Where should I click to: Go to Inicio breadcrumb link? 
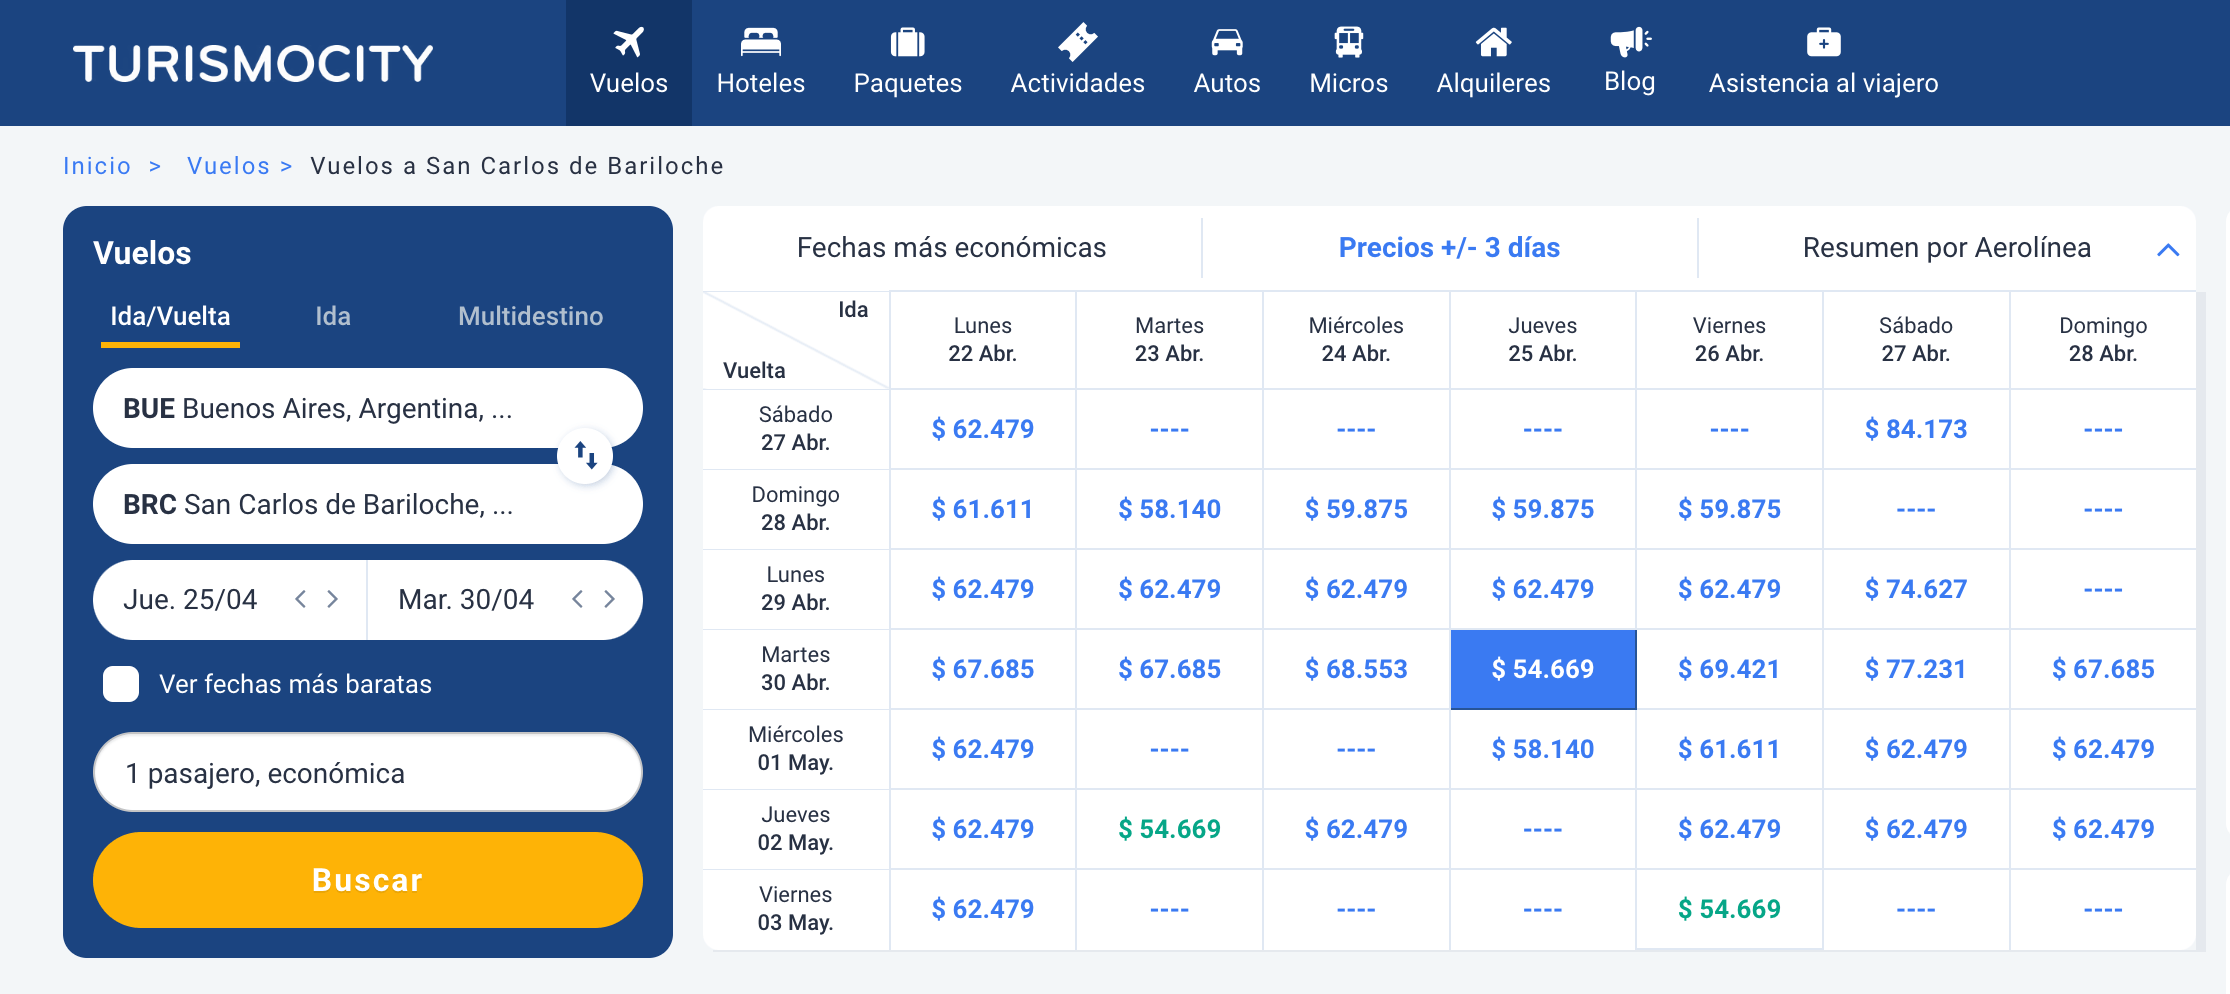pyautogui.click(x=97, y=166)
